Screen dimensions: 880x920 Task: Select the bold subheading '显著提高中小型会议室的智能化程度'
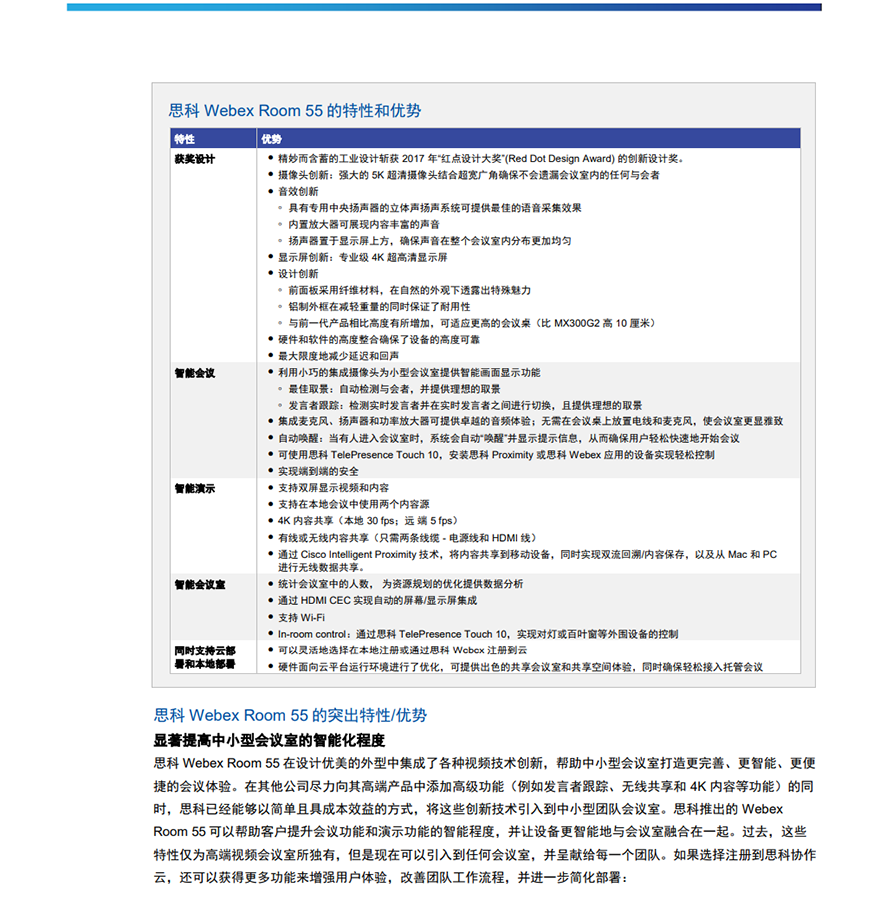tap(269, 740)
